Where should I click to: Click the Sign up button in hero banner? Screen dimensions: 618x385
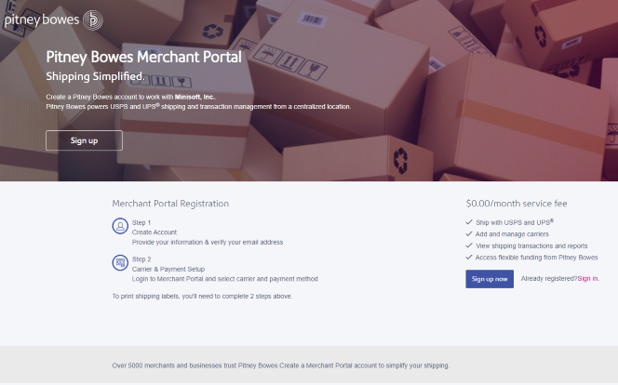(x=84, y=140)
